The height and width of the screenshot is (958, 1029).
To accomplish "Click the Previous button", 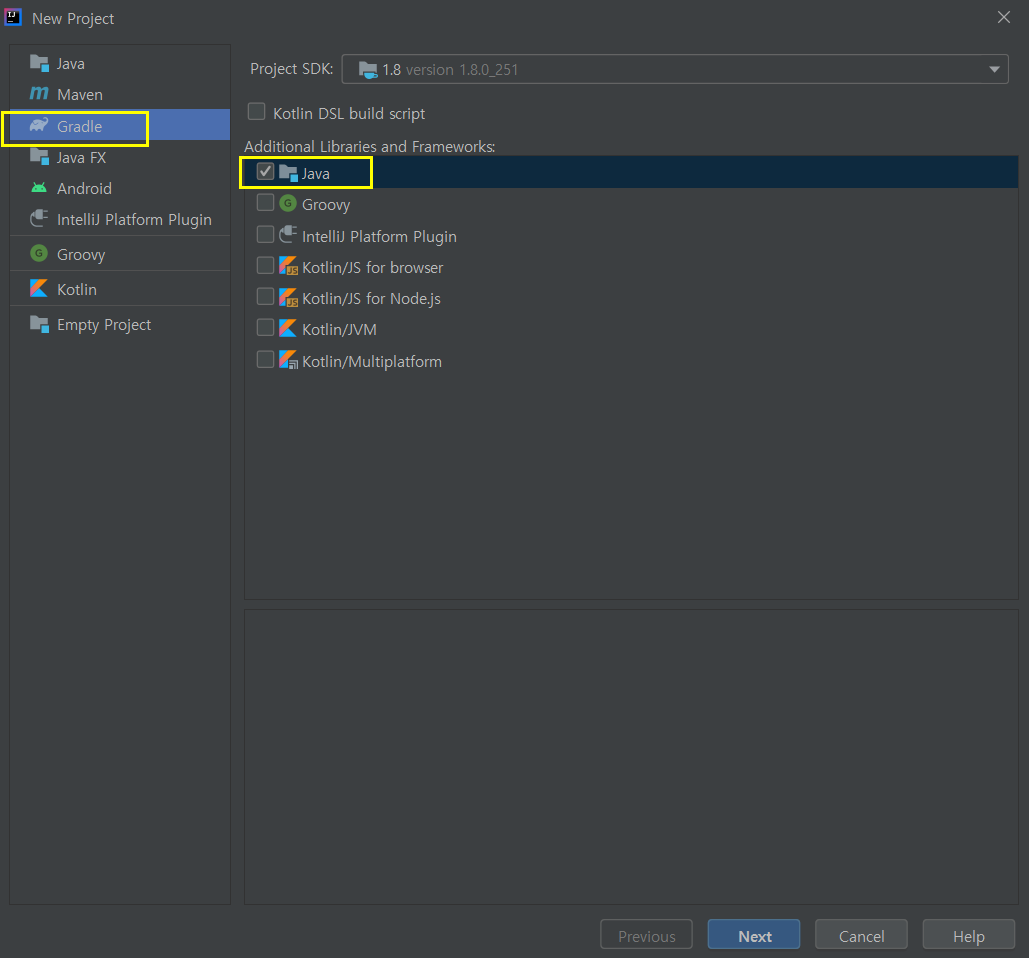I will 646,934.
